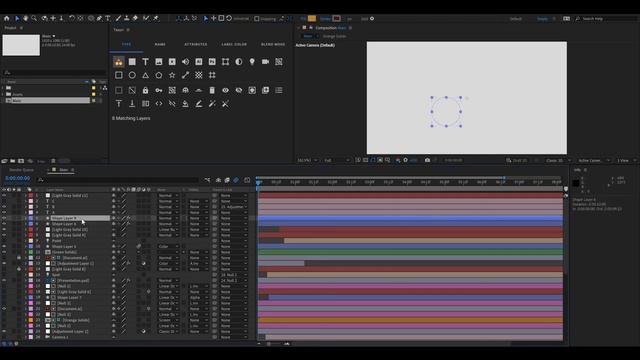640x360 pixels.
Task: Select the TYPE tab
Action: click(x=127, y=44)
